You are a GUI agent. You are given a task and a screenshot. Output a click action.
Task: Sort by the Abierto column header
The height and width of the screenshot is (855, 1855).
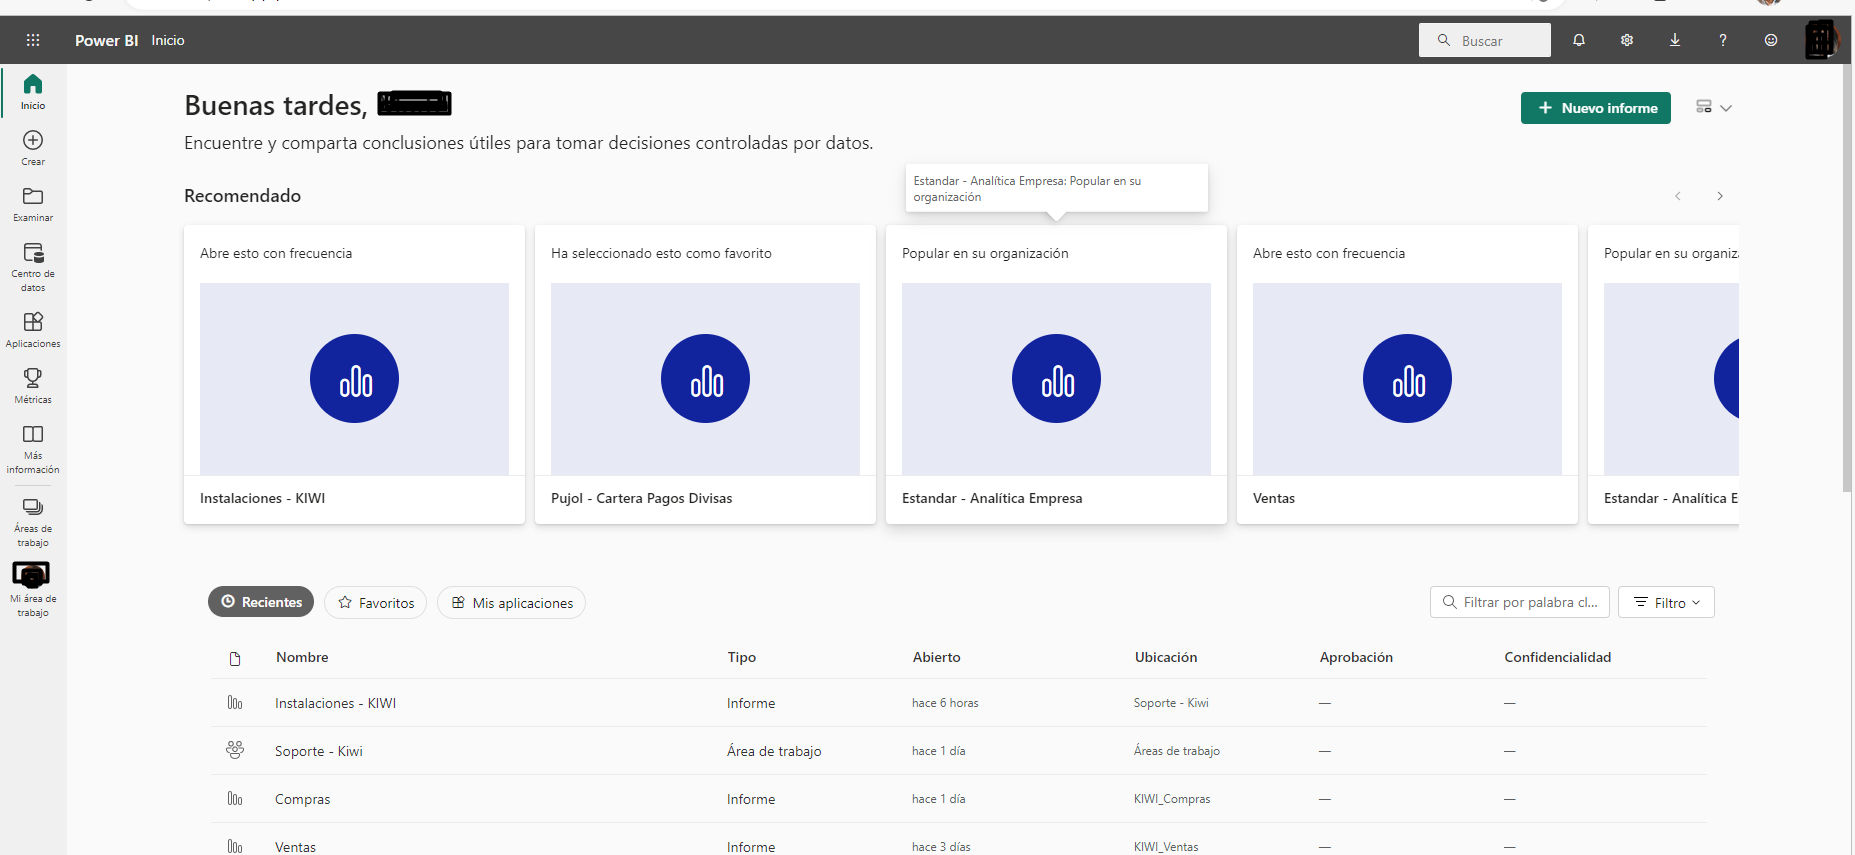point(937,657)
